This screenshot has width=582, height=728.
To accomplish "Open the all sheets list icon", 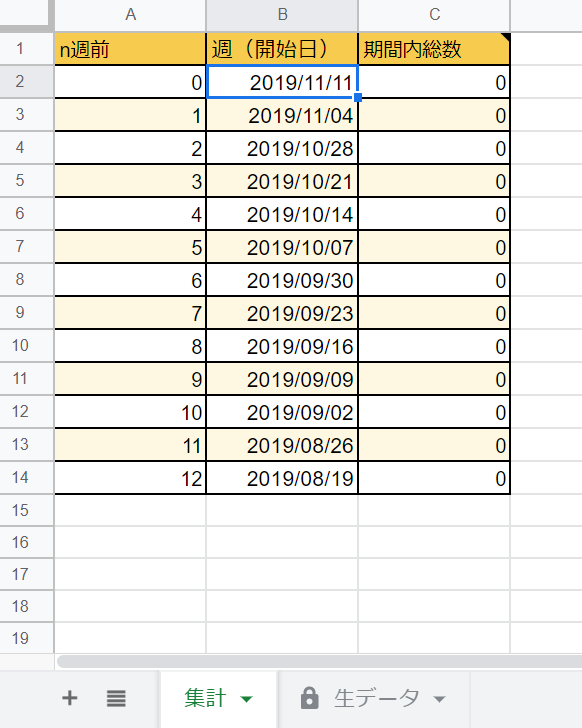I will (x=116, y=698).
